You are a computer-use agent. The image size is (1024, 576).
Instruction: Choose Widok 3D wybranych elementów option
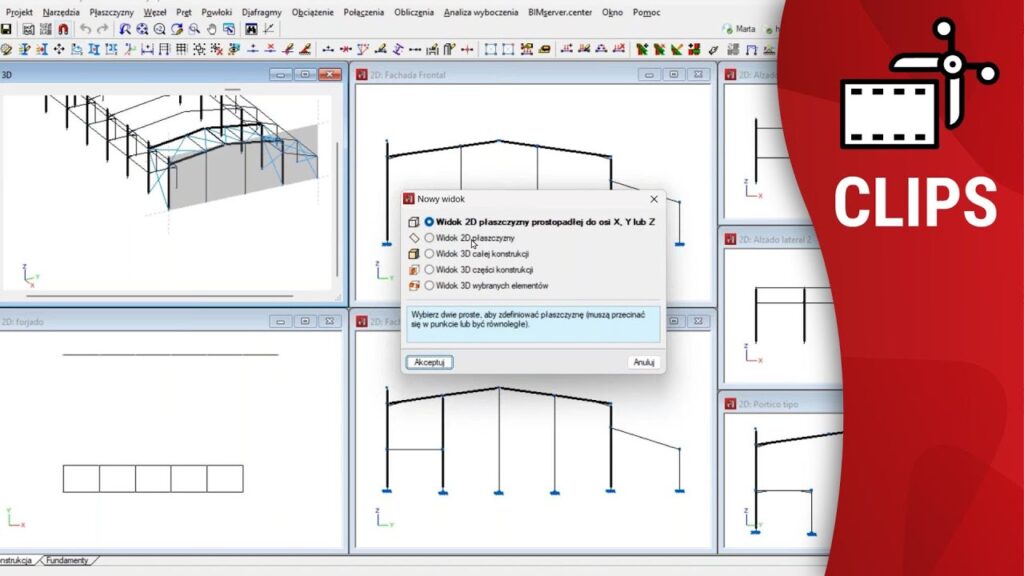429,285
